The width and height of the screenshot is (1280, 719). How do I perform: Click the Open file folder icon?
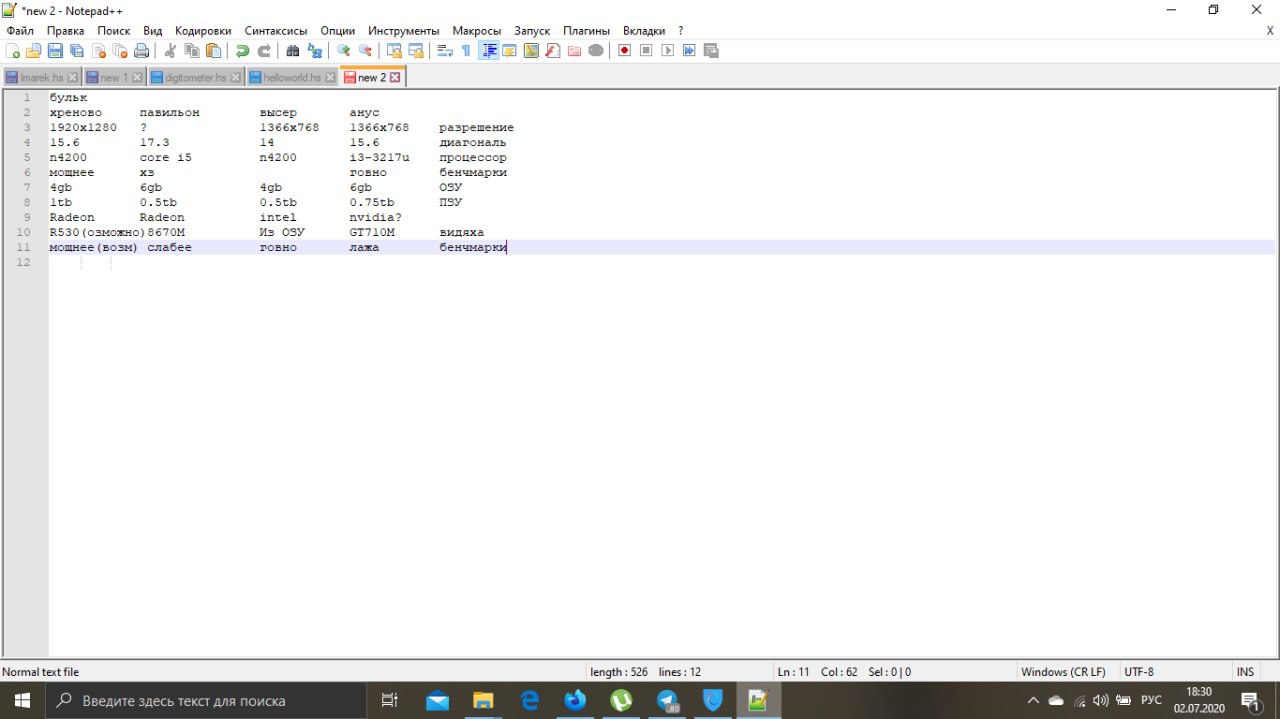33,51
